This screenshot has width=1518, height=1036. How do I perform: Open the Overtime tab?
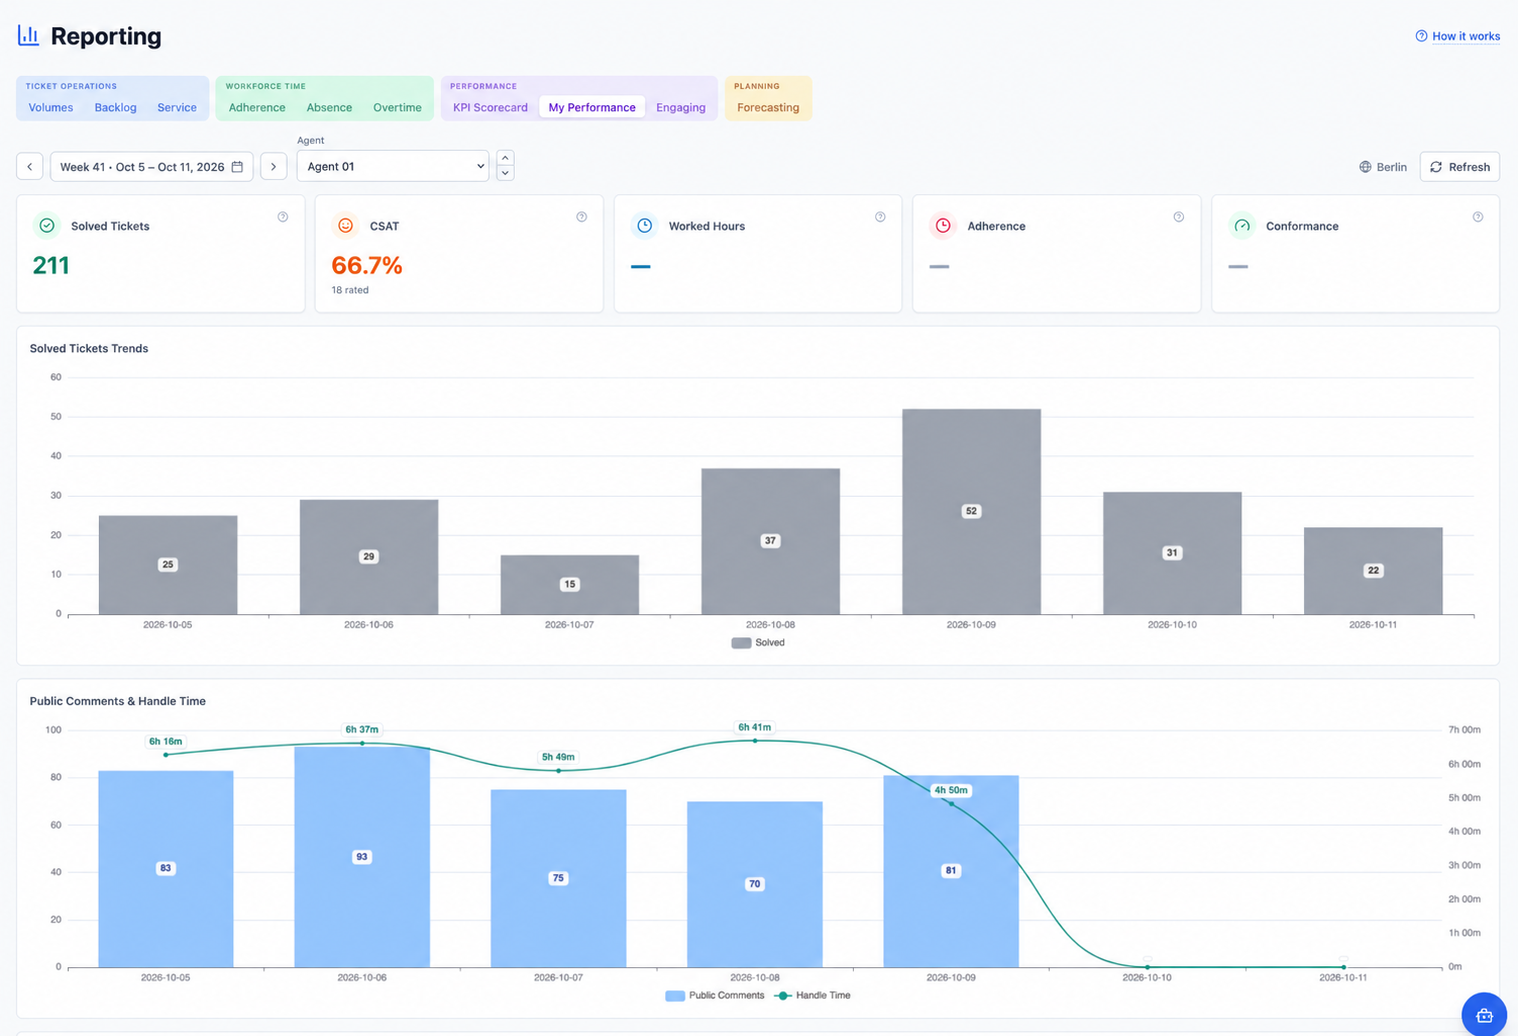click(x=397, y=108)
